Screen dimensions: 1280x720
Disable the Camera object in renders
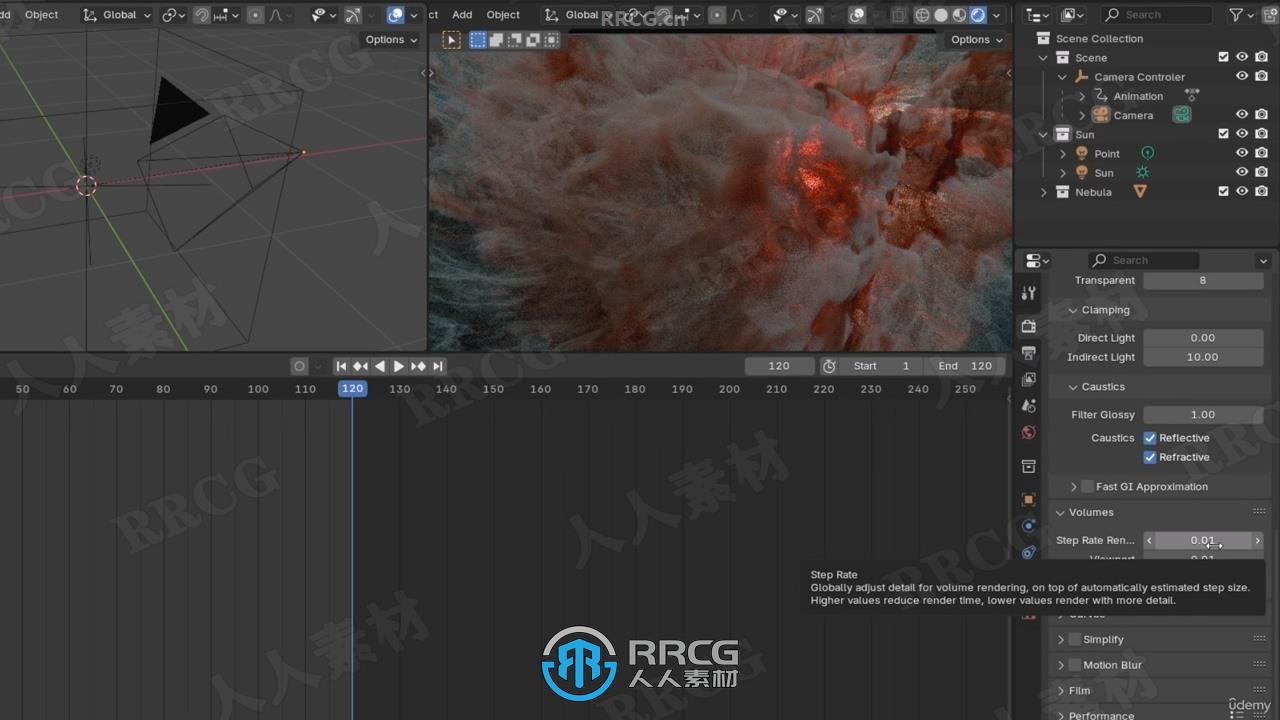1262,115
